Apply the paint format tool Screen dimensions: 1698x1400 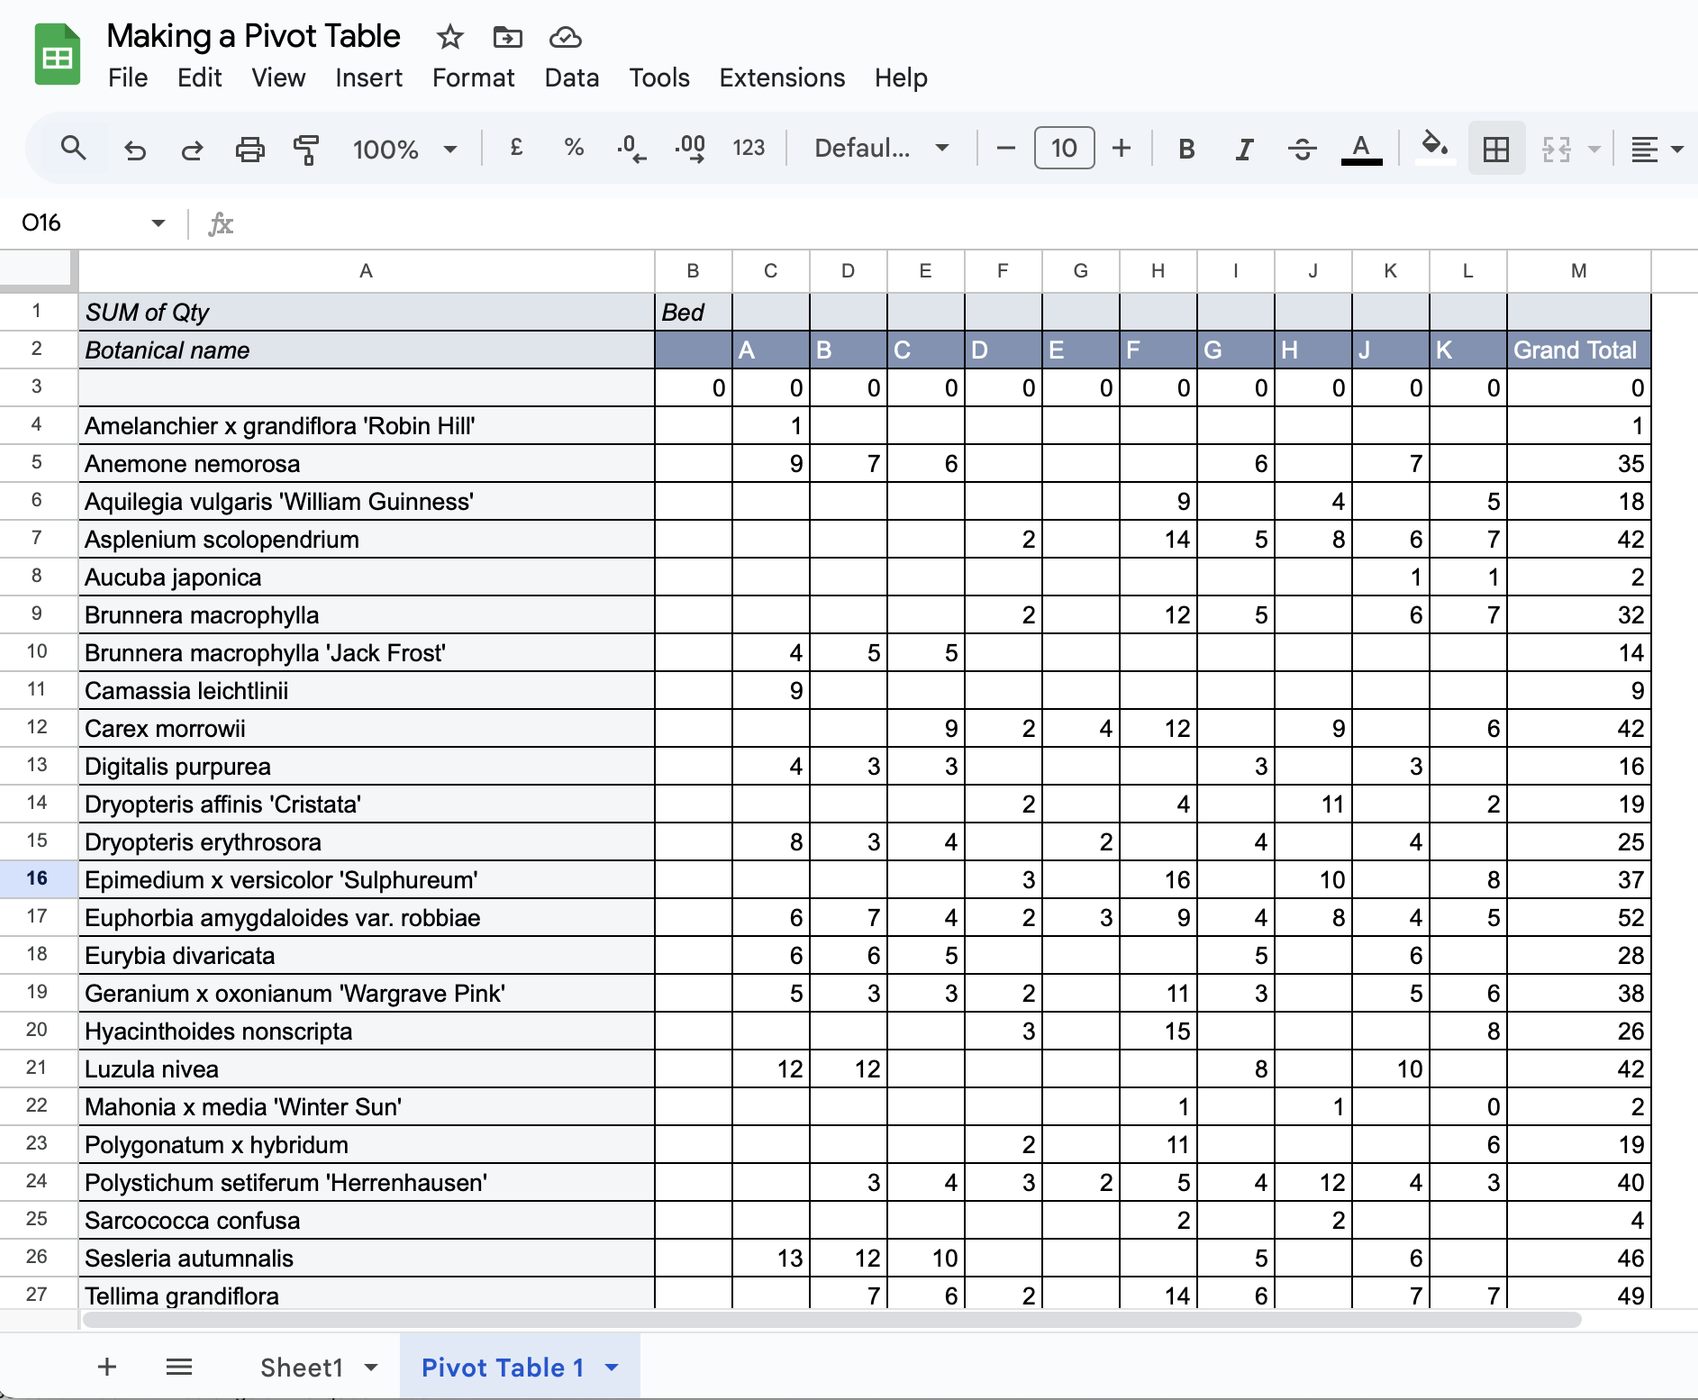click(x=306, y=148)
